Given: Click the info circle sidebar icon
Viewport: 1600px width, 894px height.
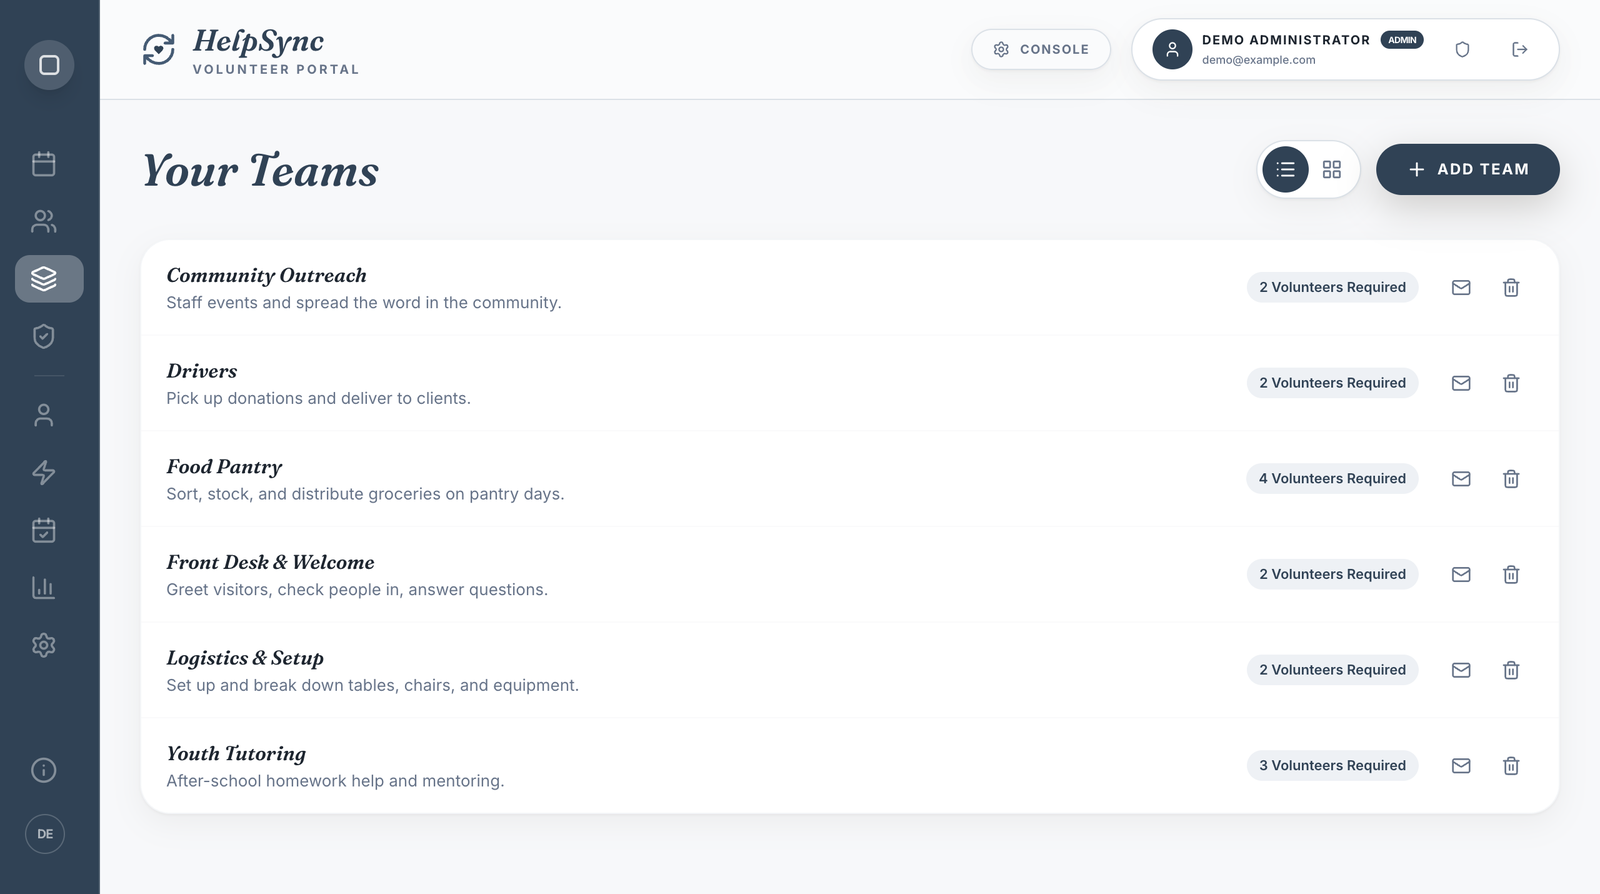Looking at the screenshot, I should [x=44, y=770].
